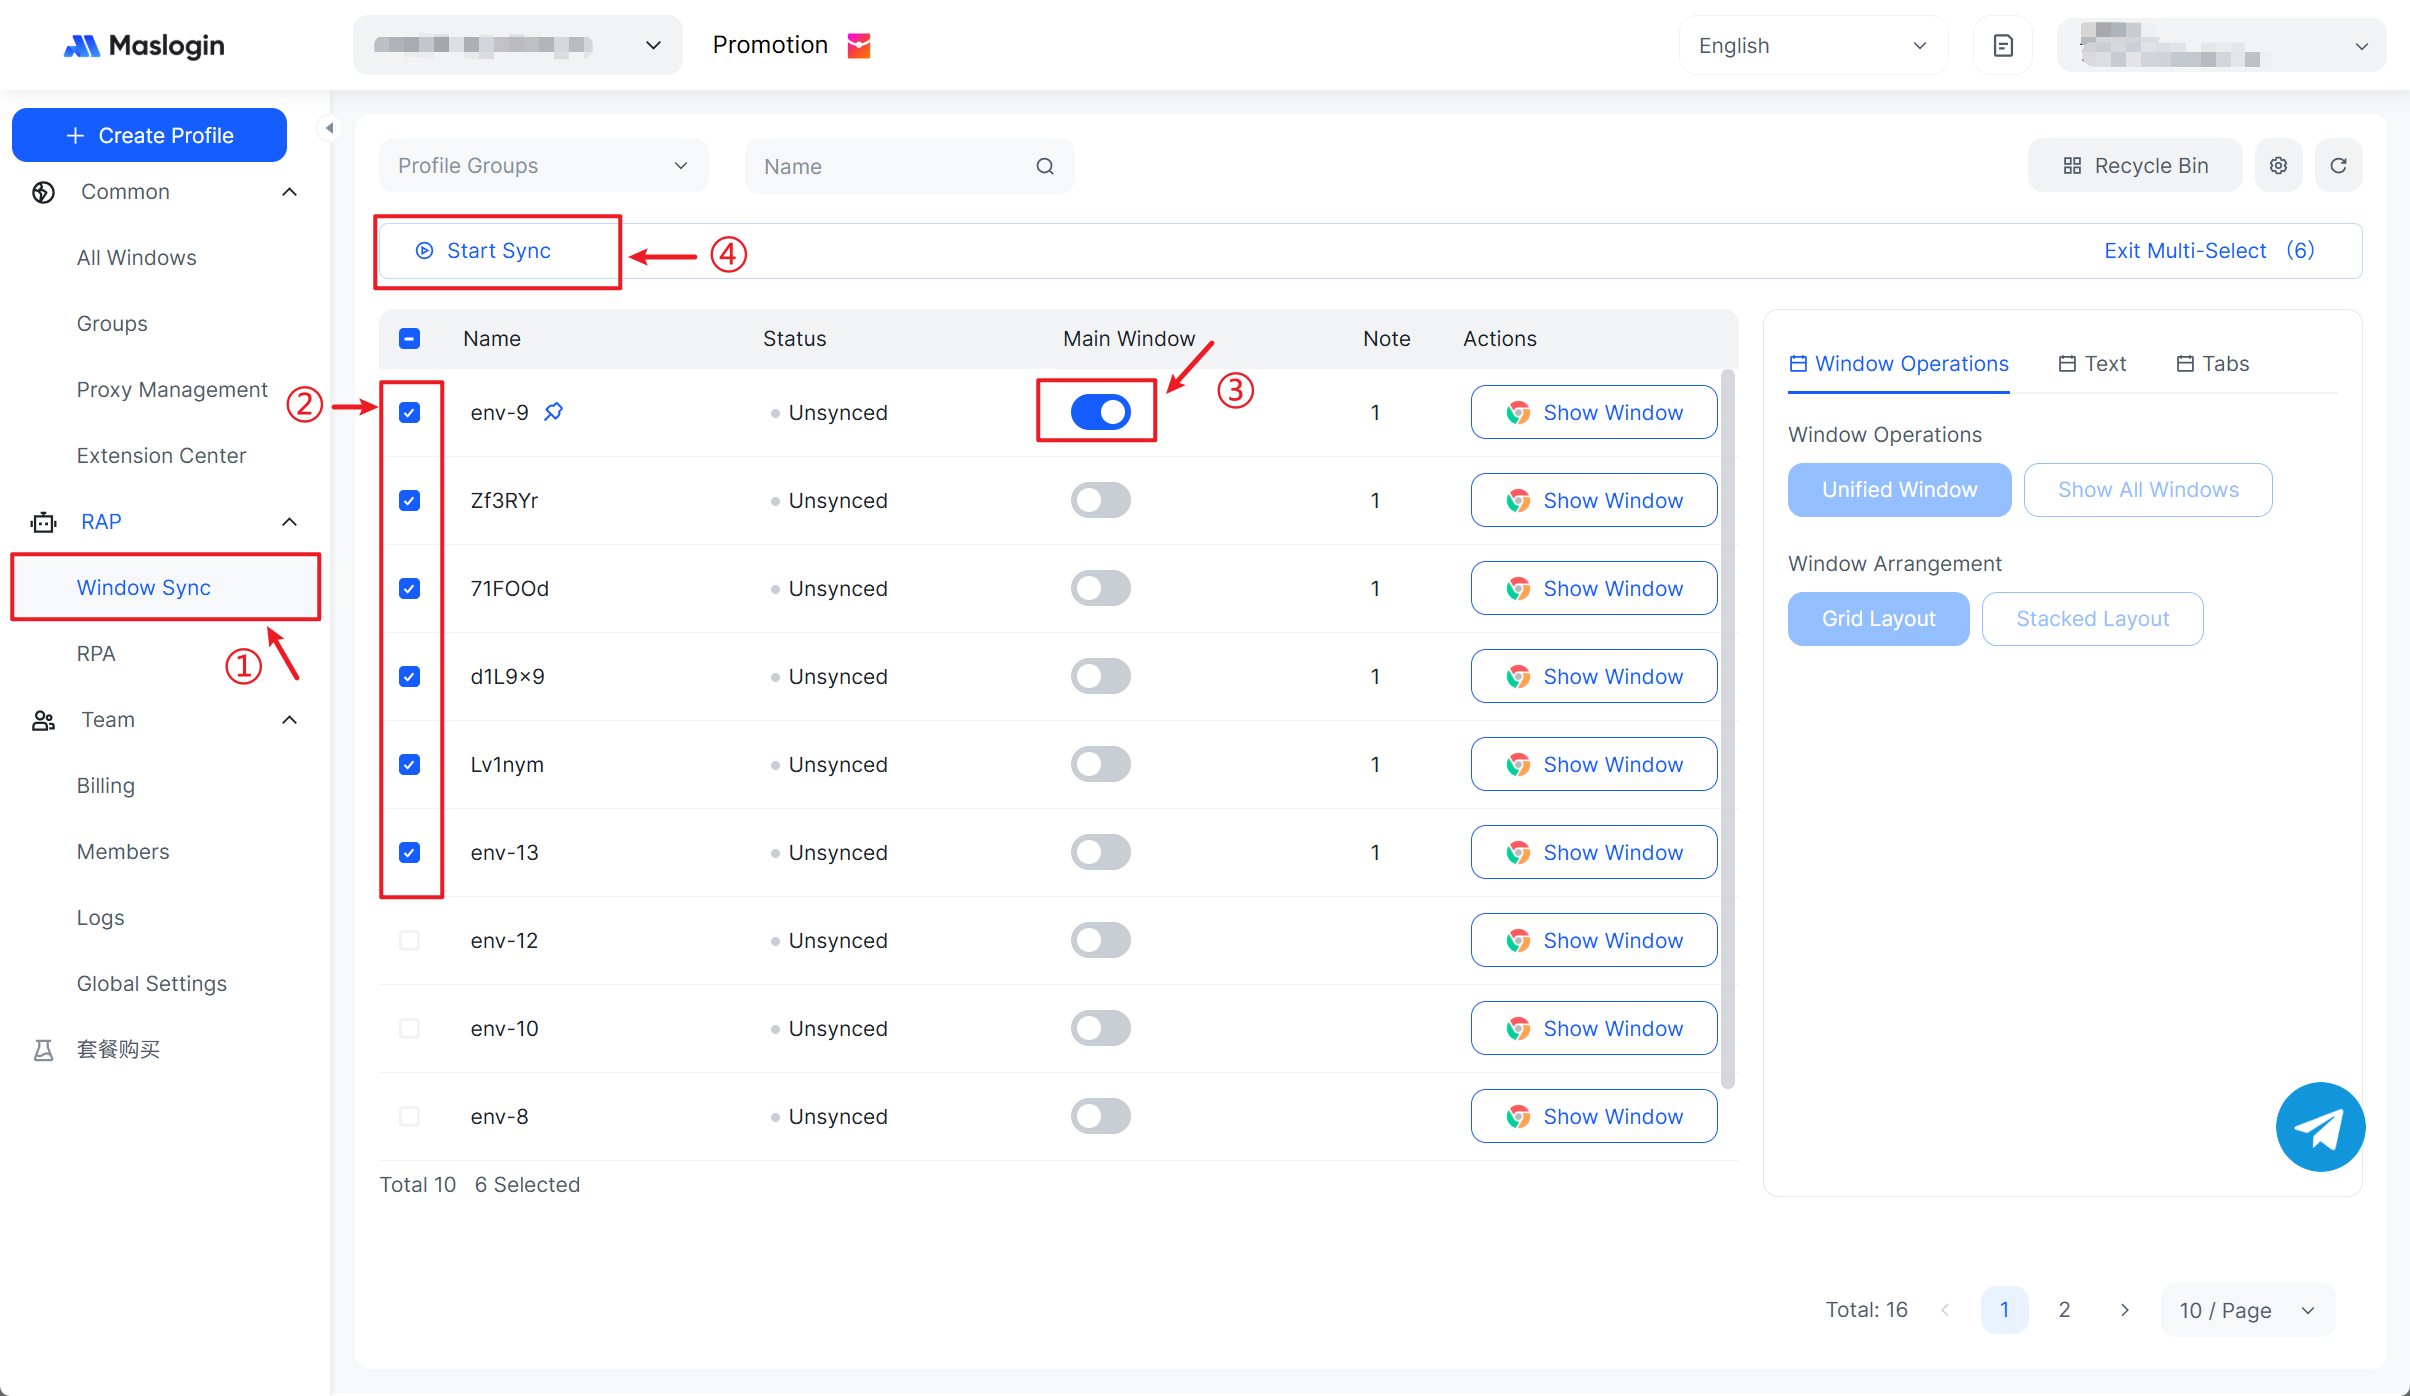
Task: Click the Promotion envelope icon
Action: click(859, 46)
